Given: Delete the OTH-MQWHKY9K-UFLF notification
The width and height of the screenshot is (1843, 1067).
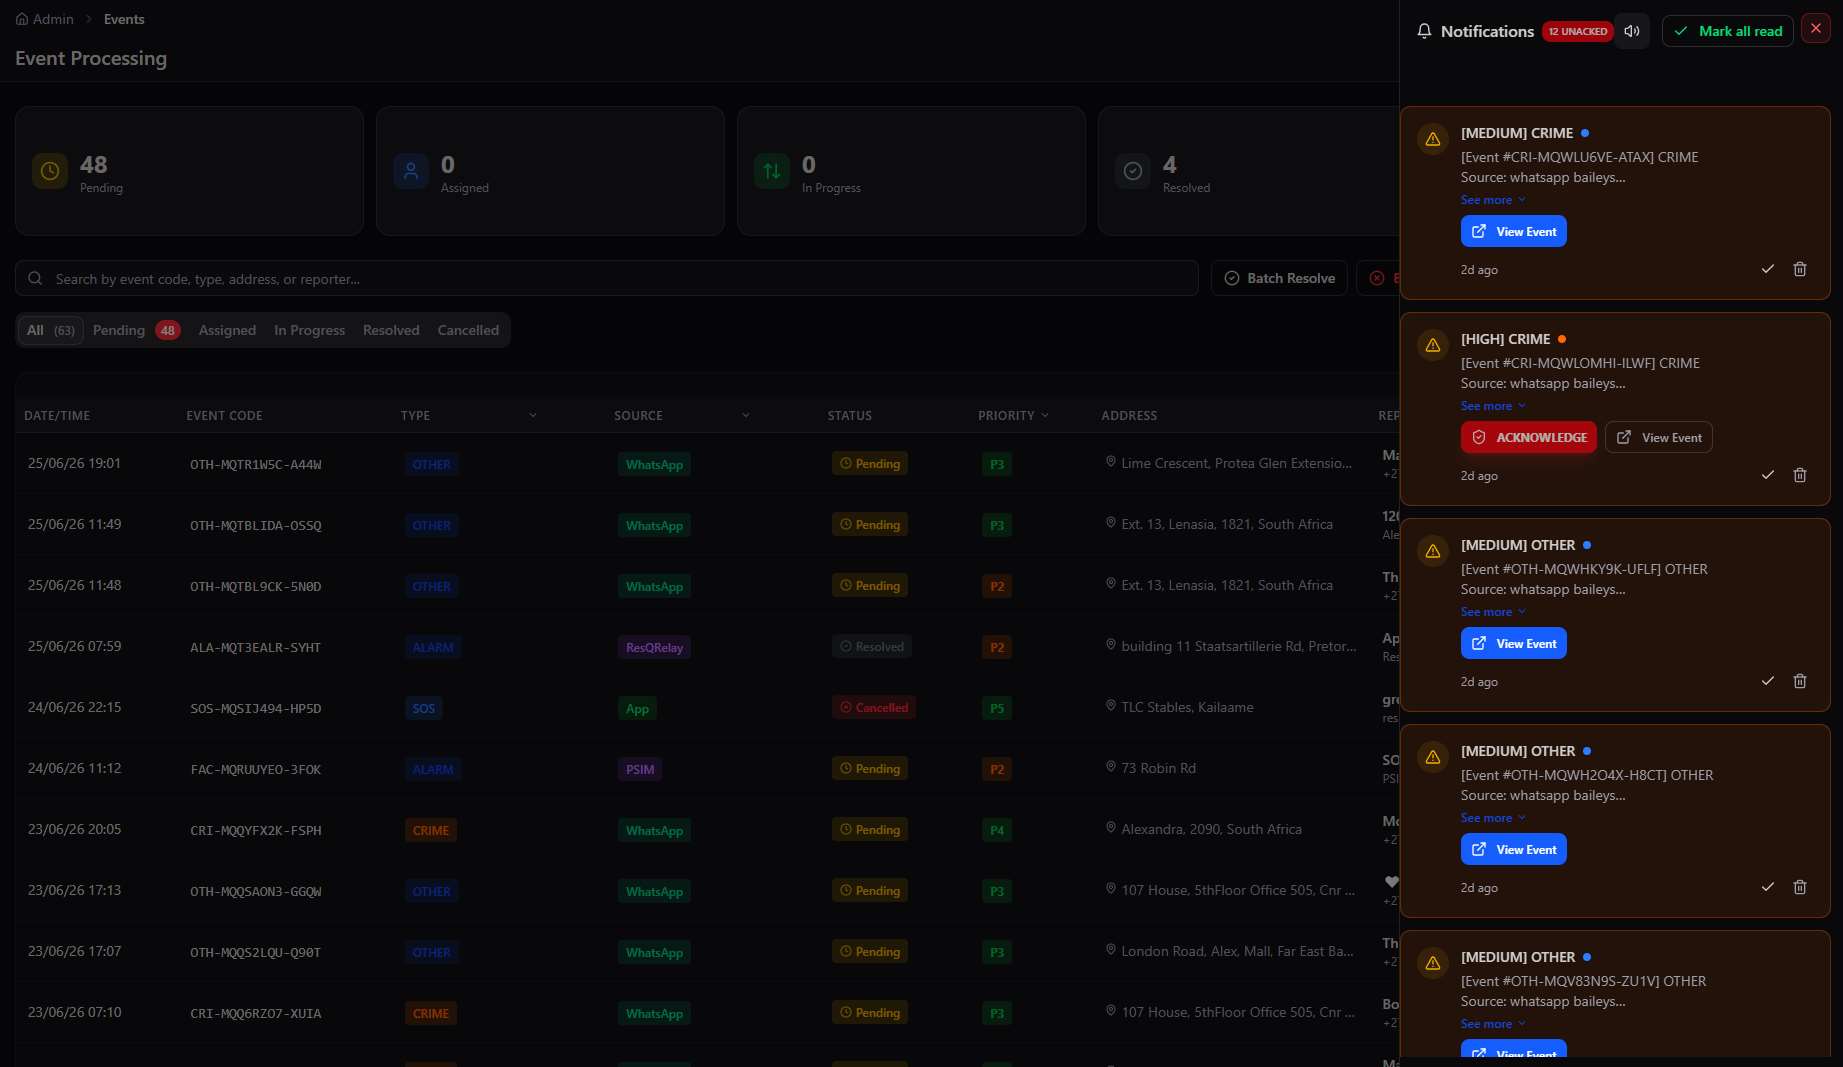Looking at the screenshot, I should [x=1800, y=681].
